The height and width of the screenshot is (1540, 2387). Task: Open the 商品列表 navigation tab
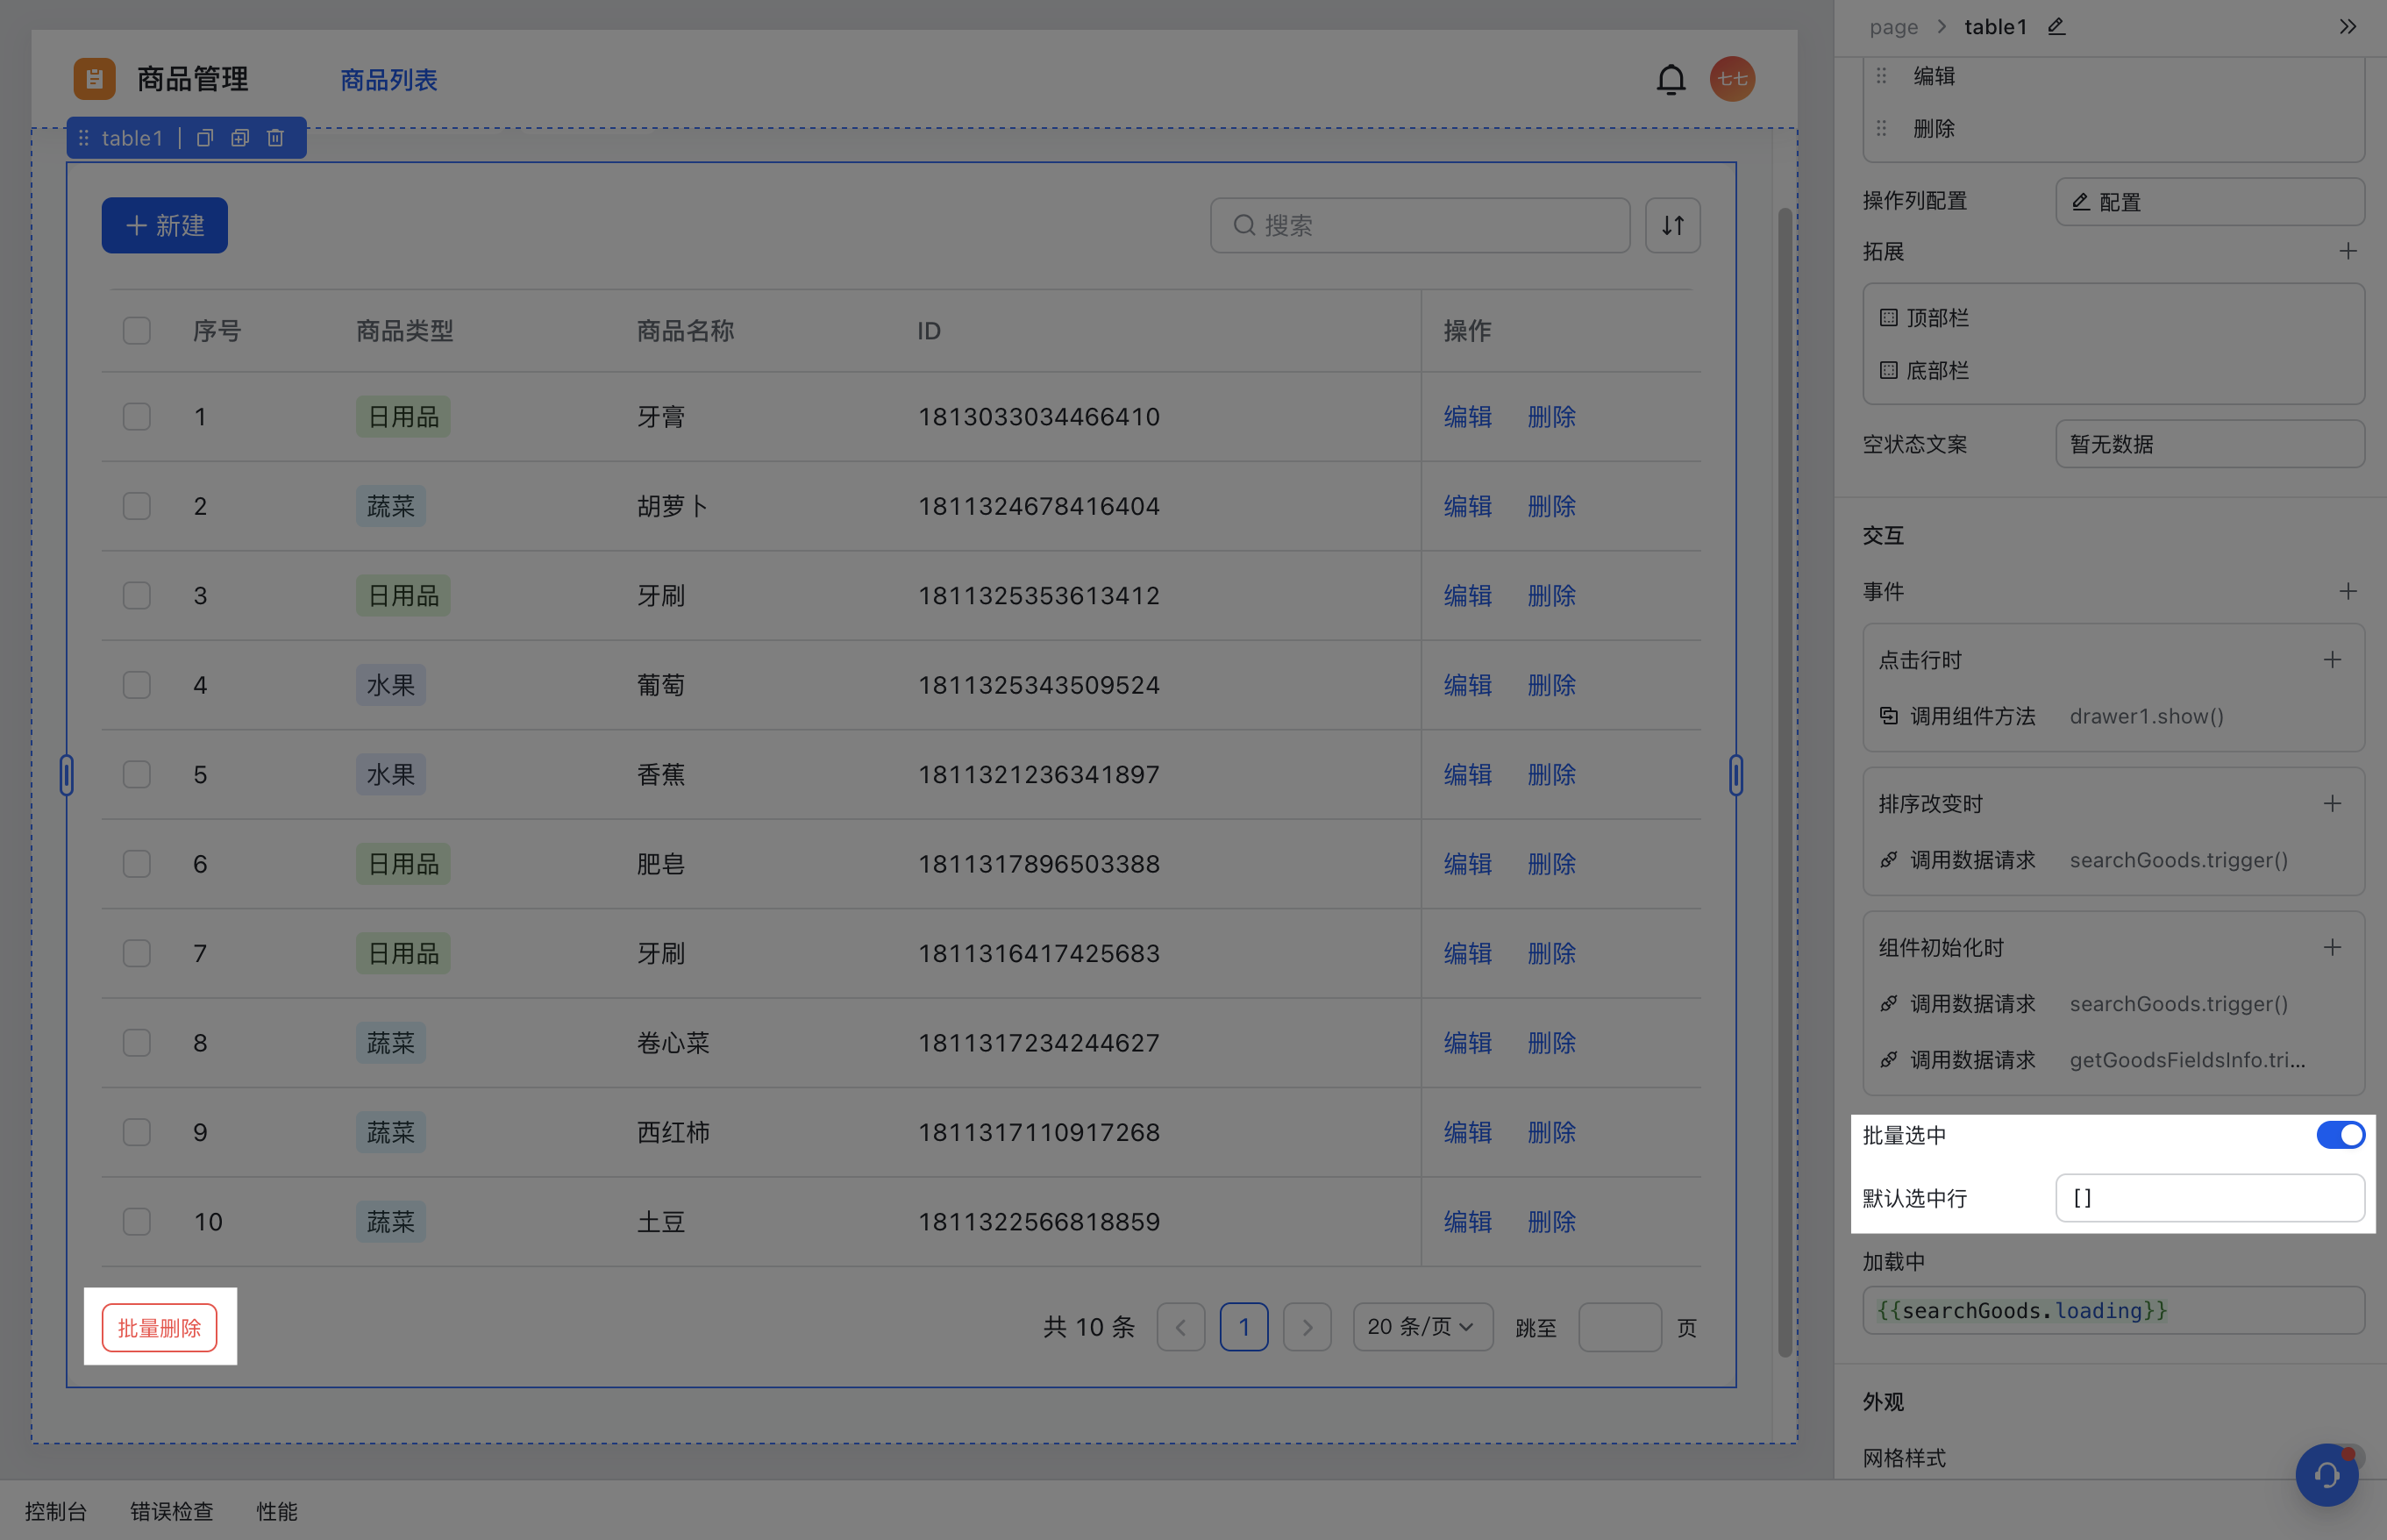click(389, 80)
